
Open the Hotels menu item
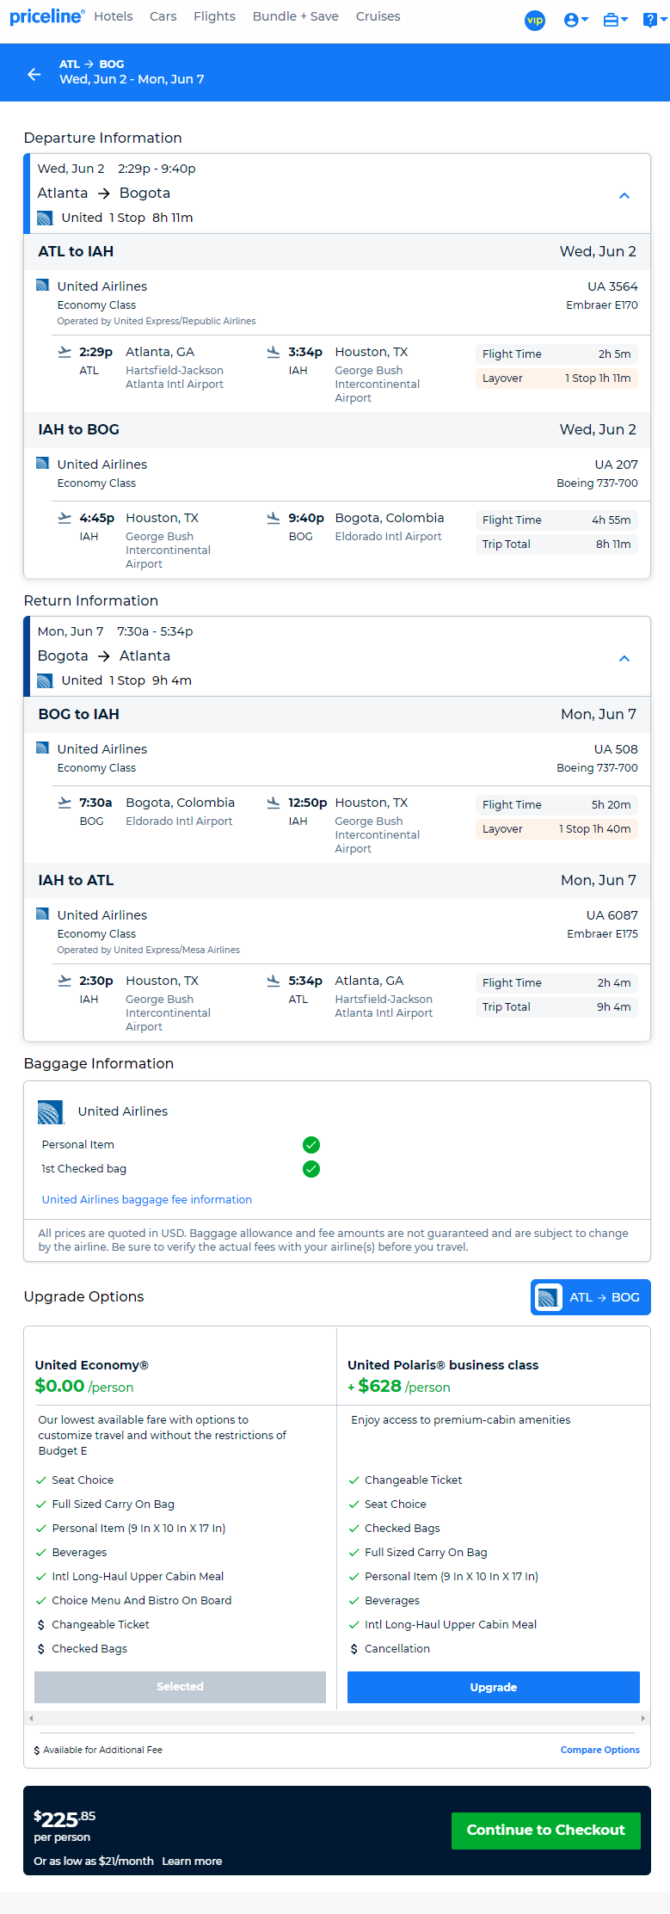pos(114,17)
